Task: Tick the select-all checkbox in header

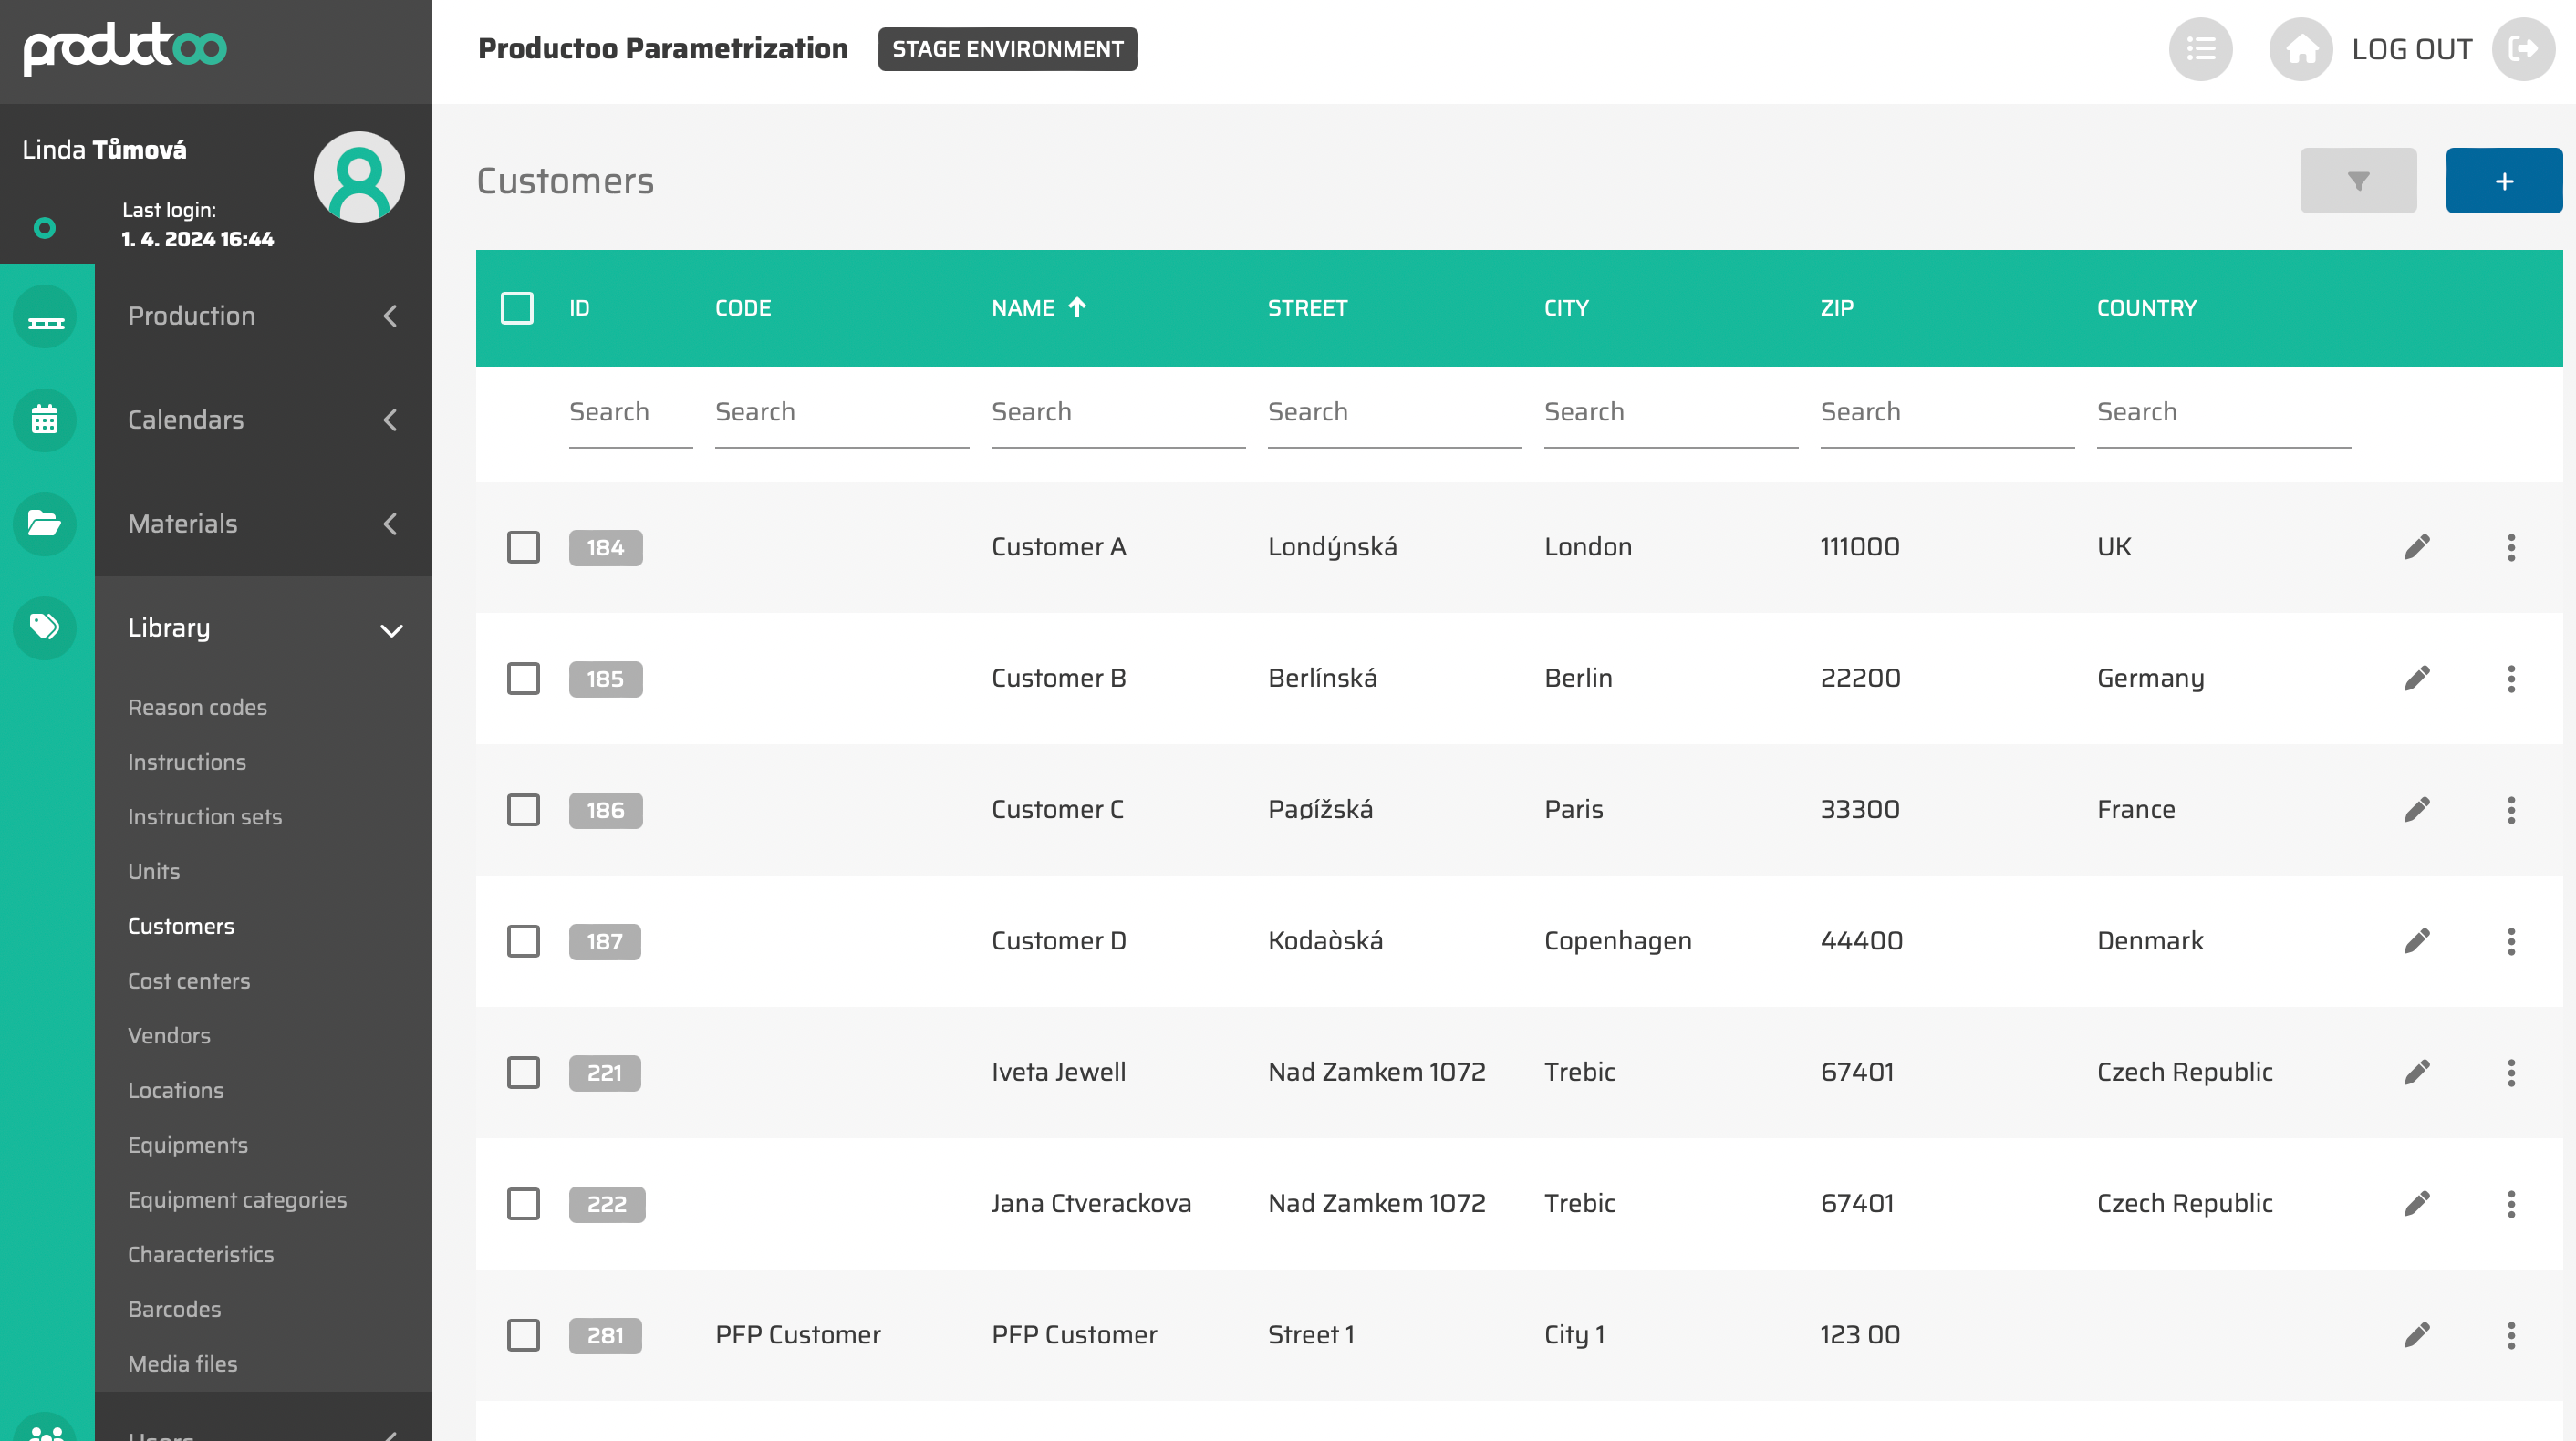Action: [x=517, y=308]
